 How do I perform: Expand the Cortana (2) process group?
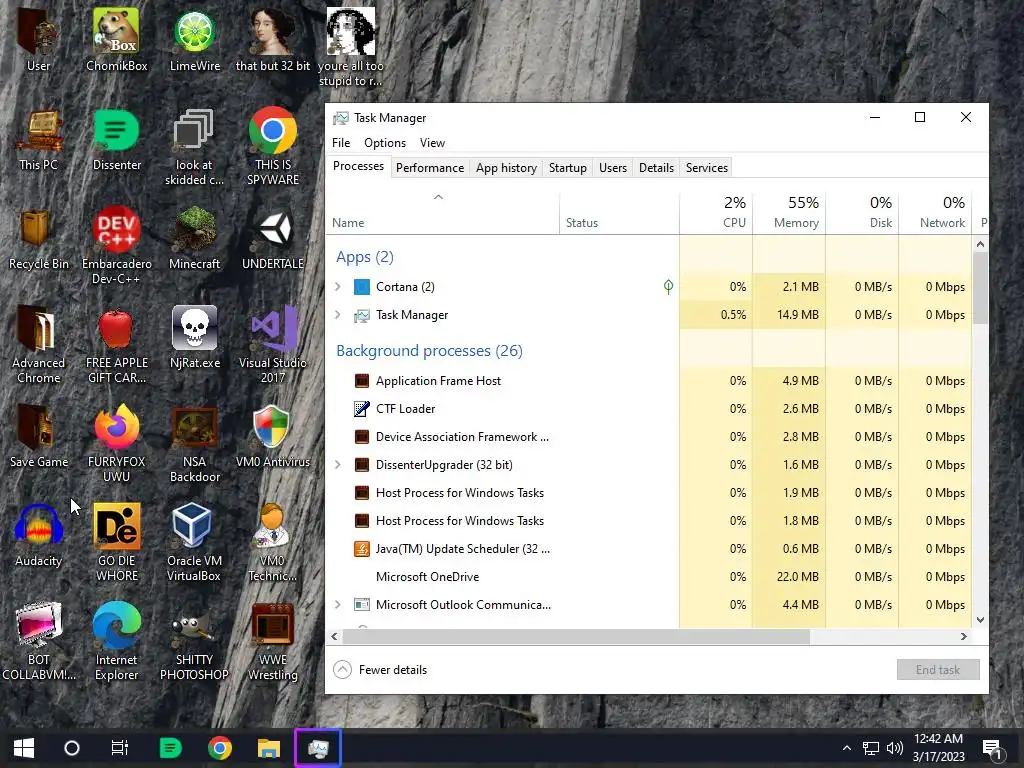click(x=338, y=287)
